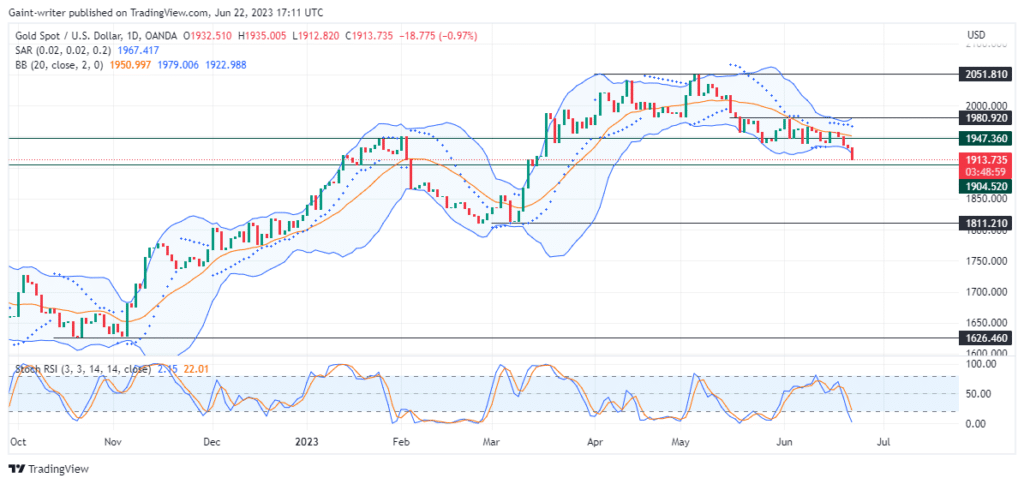Click the Apr label on the time axis
Screen dimensions: 1024x484
click(x=595, y=442)
